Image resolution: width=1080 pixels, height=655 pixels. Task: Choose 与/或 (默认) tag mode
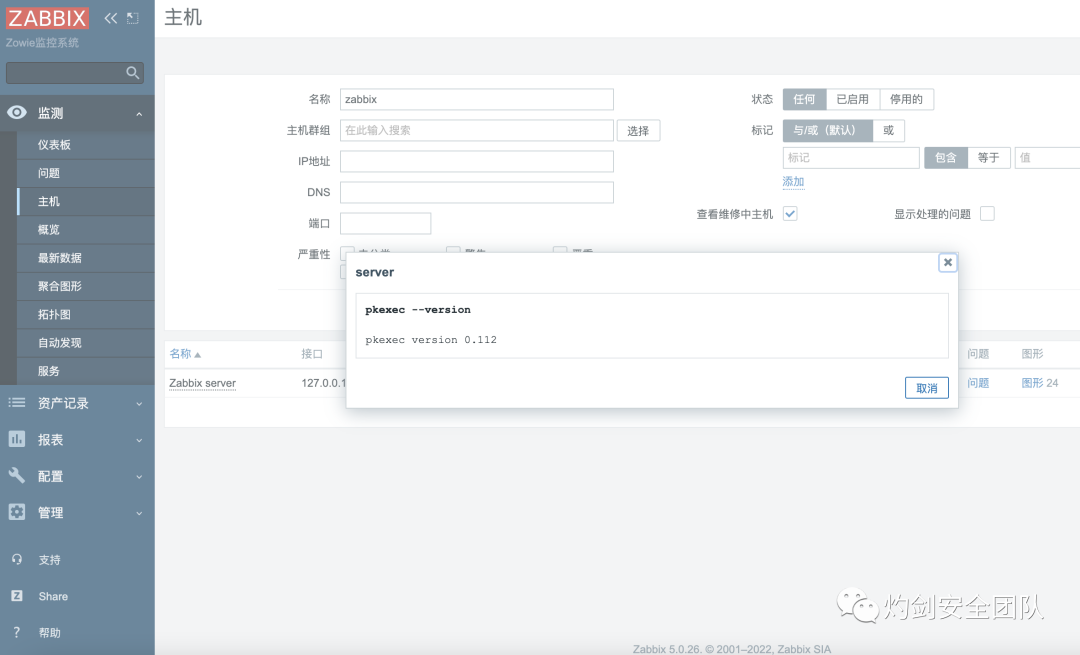(x=827, y=130)
